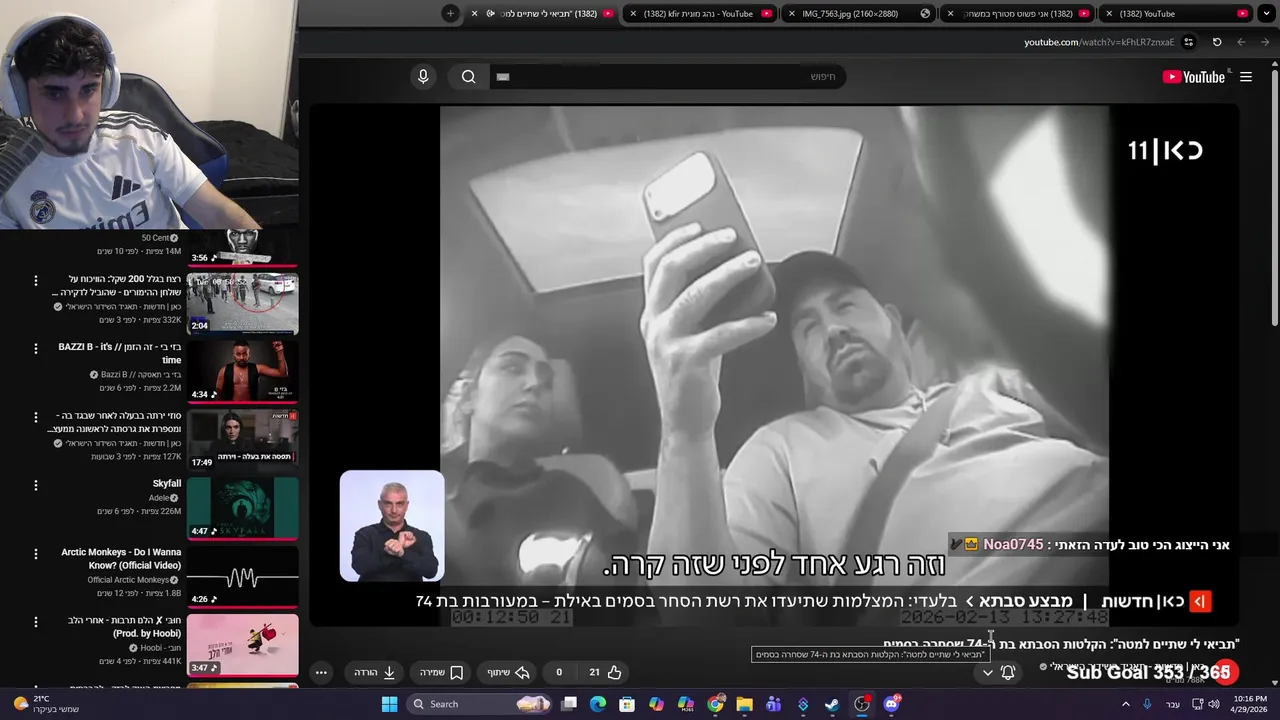
Task: Expand subscription notification options chevron
Action: [987, 673]
